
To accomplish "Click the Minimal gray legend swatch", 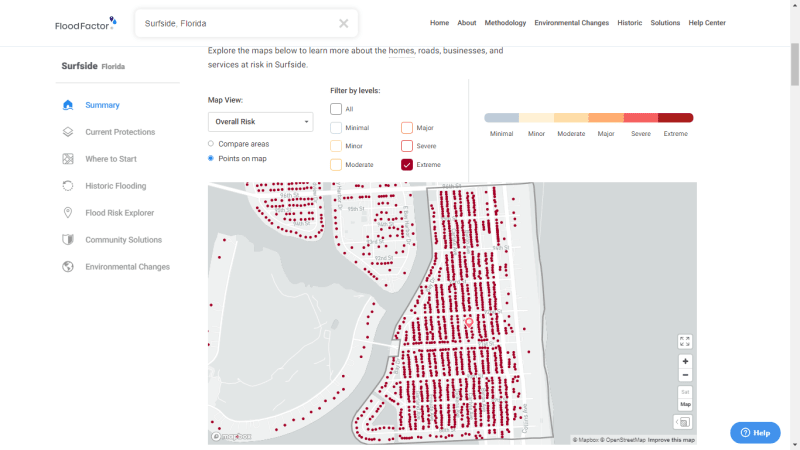I will pyautogui.click(x=502, y=118).
